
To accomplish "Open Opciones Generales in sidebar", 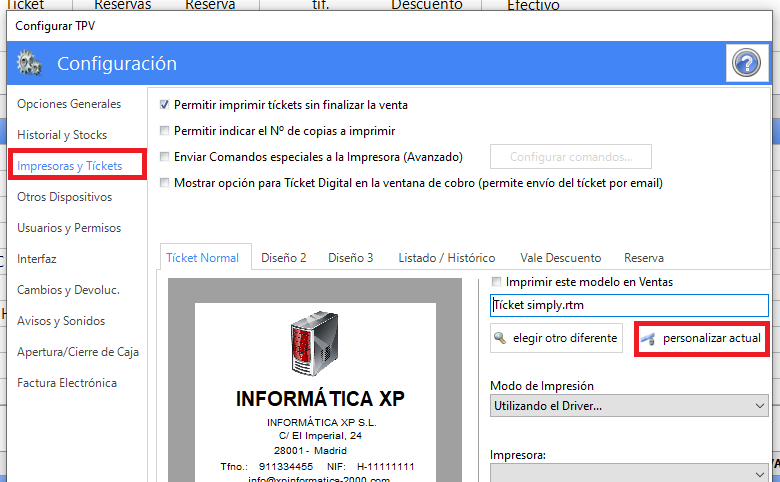I will click(69, 104).
